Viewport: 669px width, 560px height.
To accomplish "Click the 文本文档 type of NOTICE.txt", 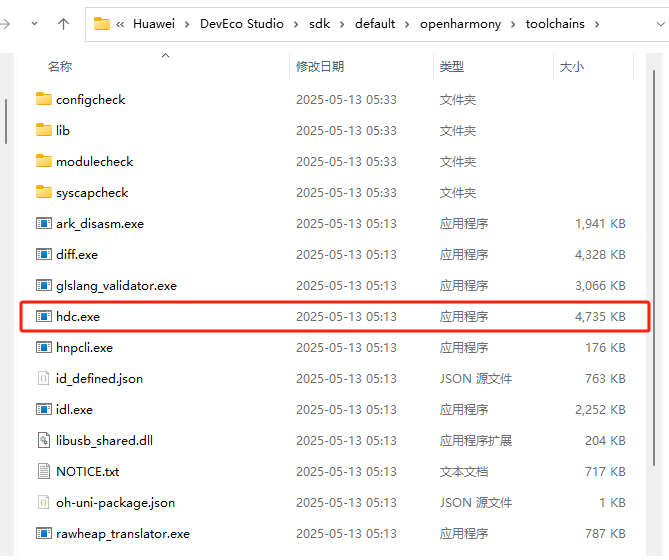I will pos(464,471).
